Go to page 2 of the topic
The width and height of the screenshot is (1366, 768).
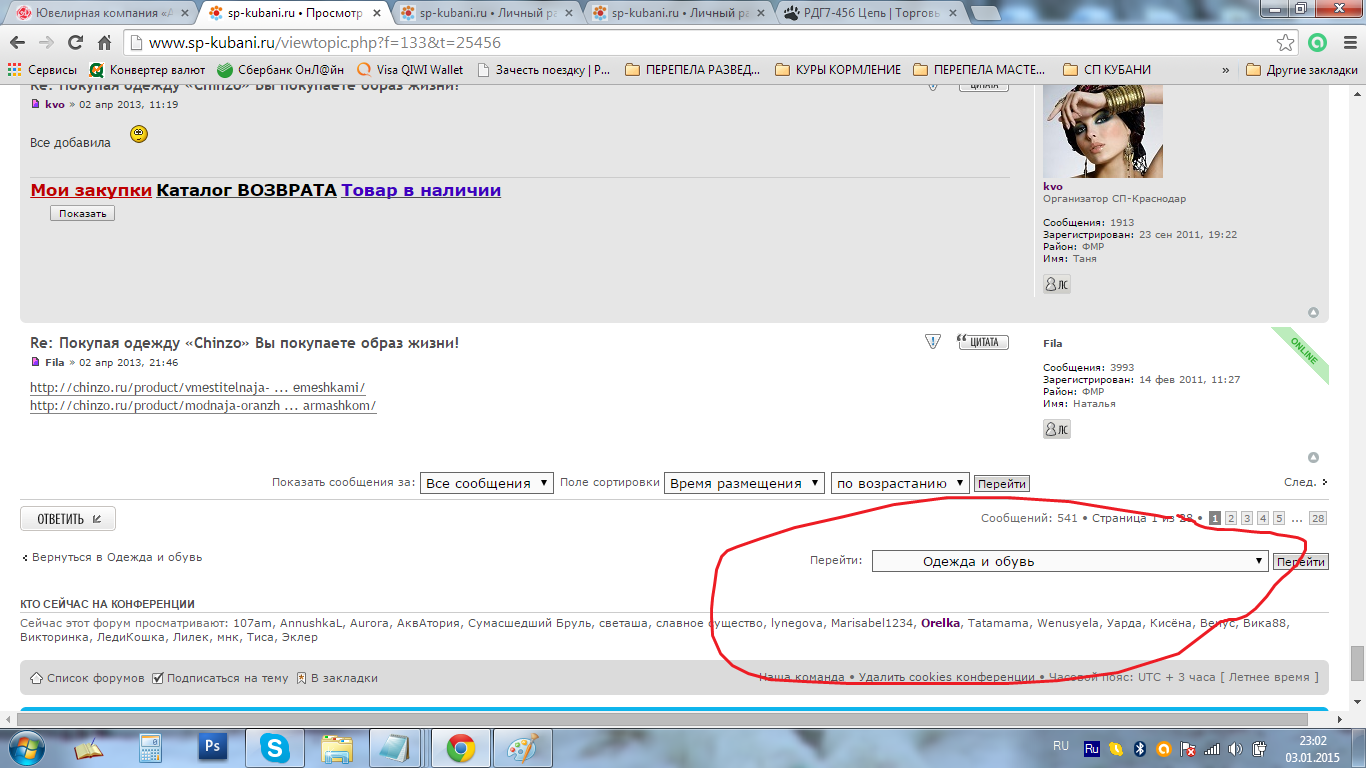click(1231, 518)
